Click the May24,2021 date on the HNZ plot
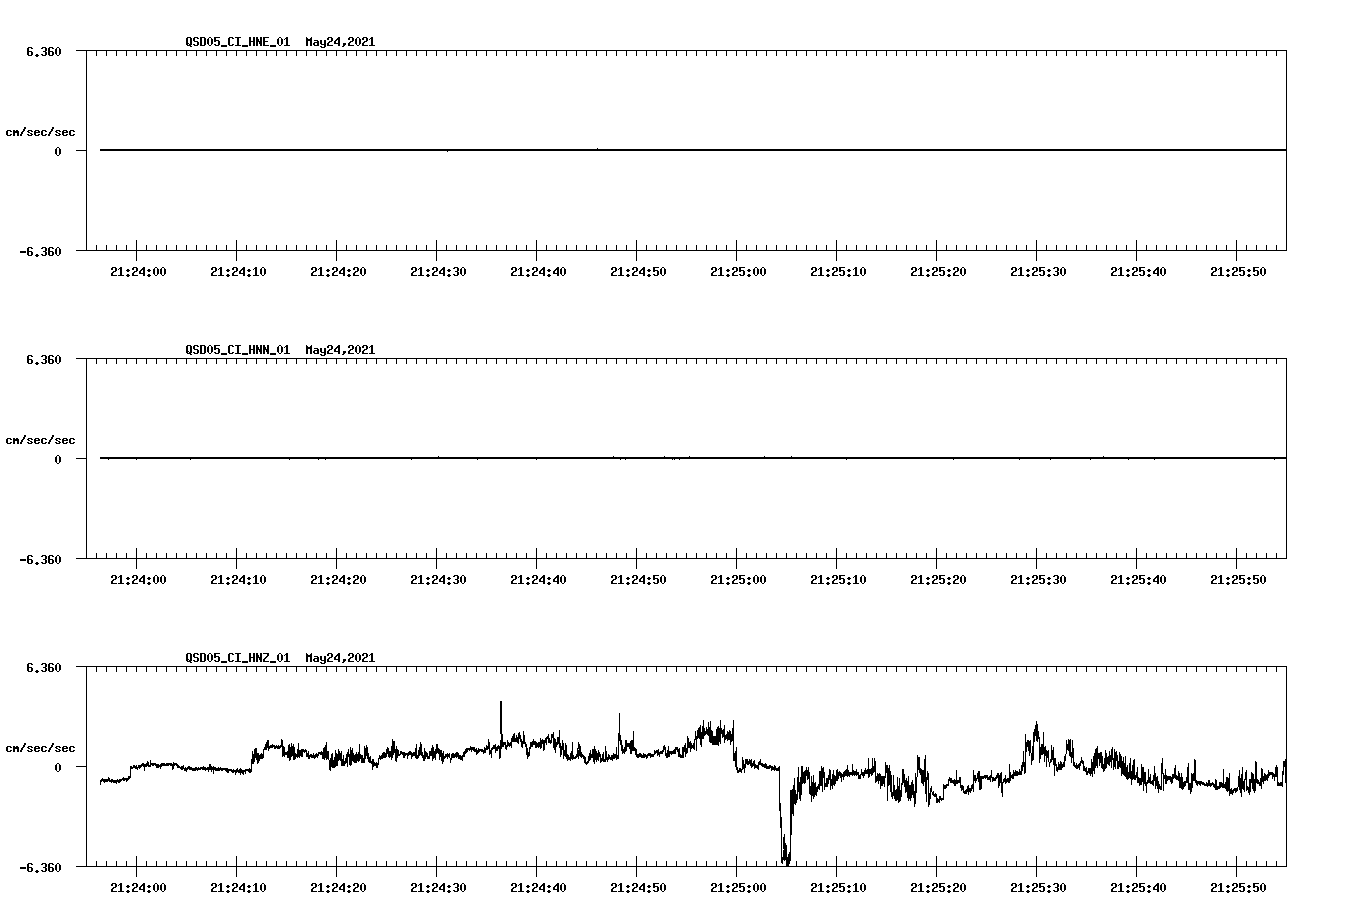Screen dimensions: 1358x924 (339, 657)
